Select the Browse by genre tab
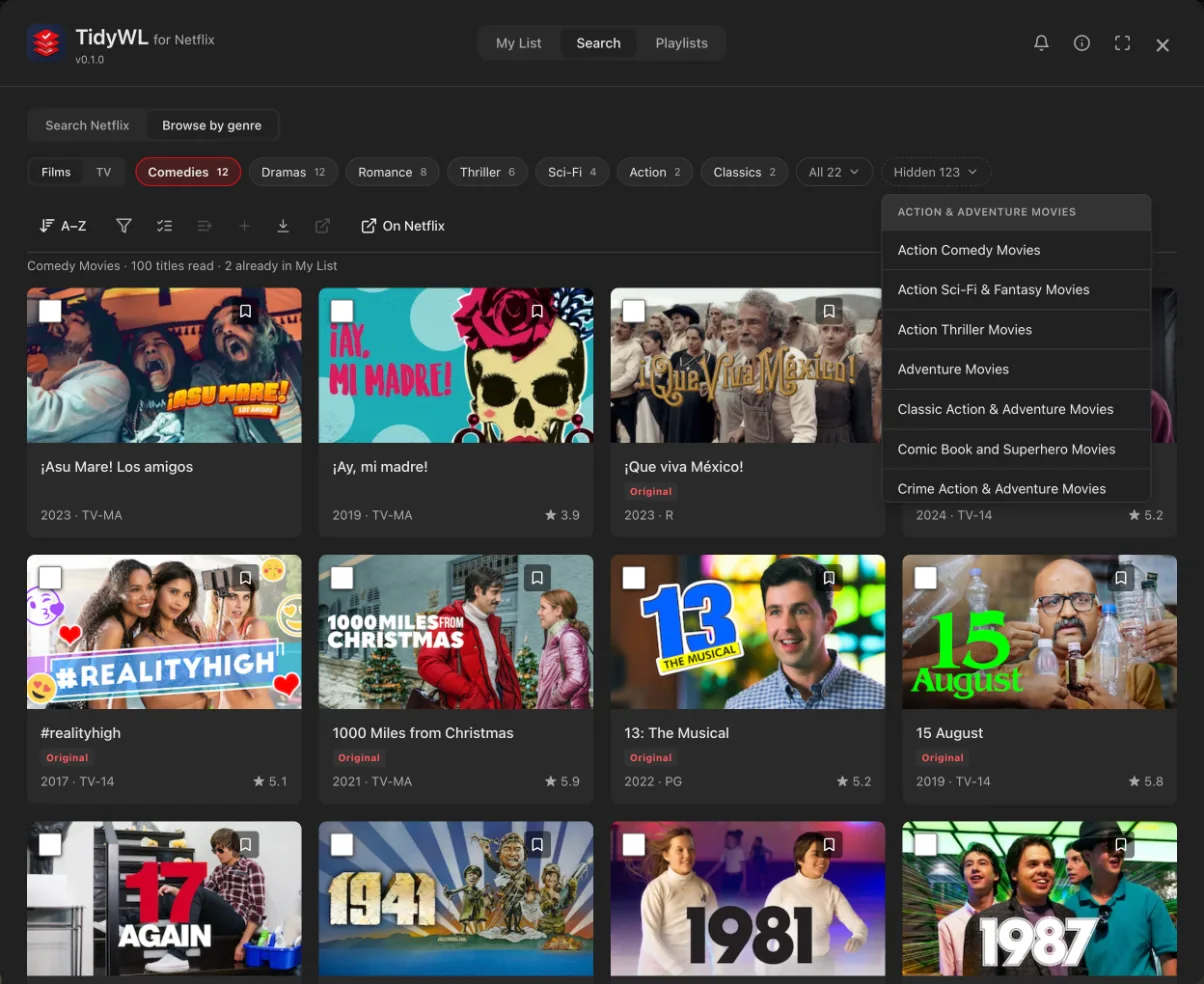The image size is (1204, 984). (x=212, y=125)
